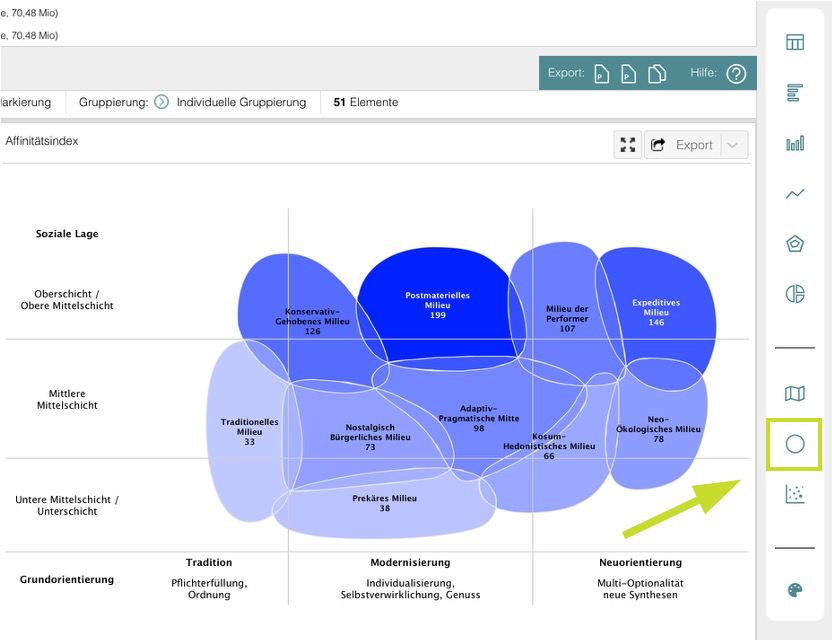Click the stacked documents export icon
The height and width of the screenshot is (640, 832).
(x=657, y=74)
